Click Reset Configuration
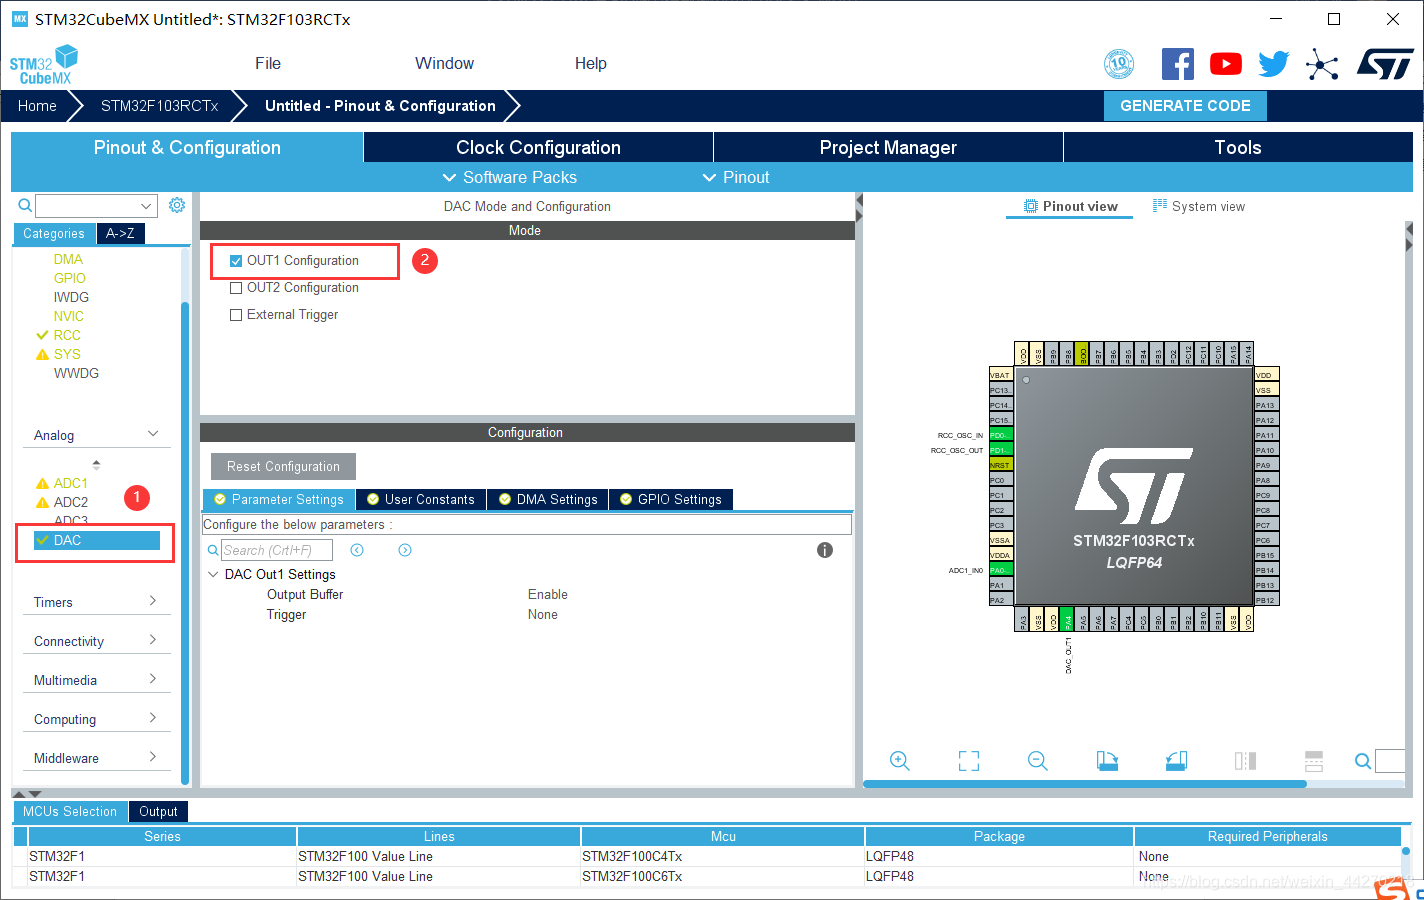The image size is (1424, 900). pyautogui.click(x=283, y=466)
